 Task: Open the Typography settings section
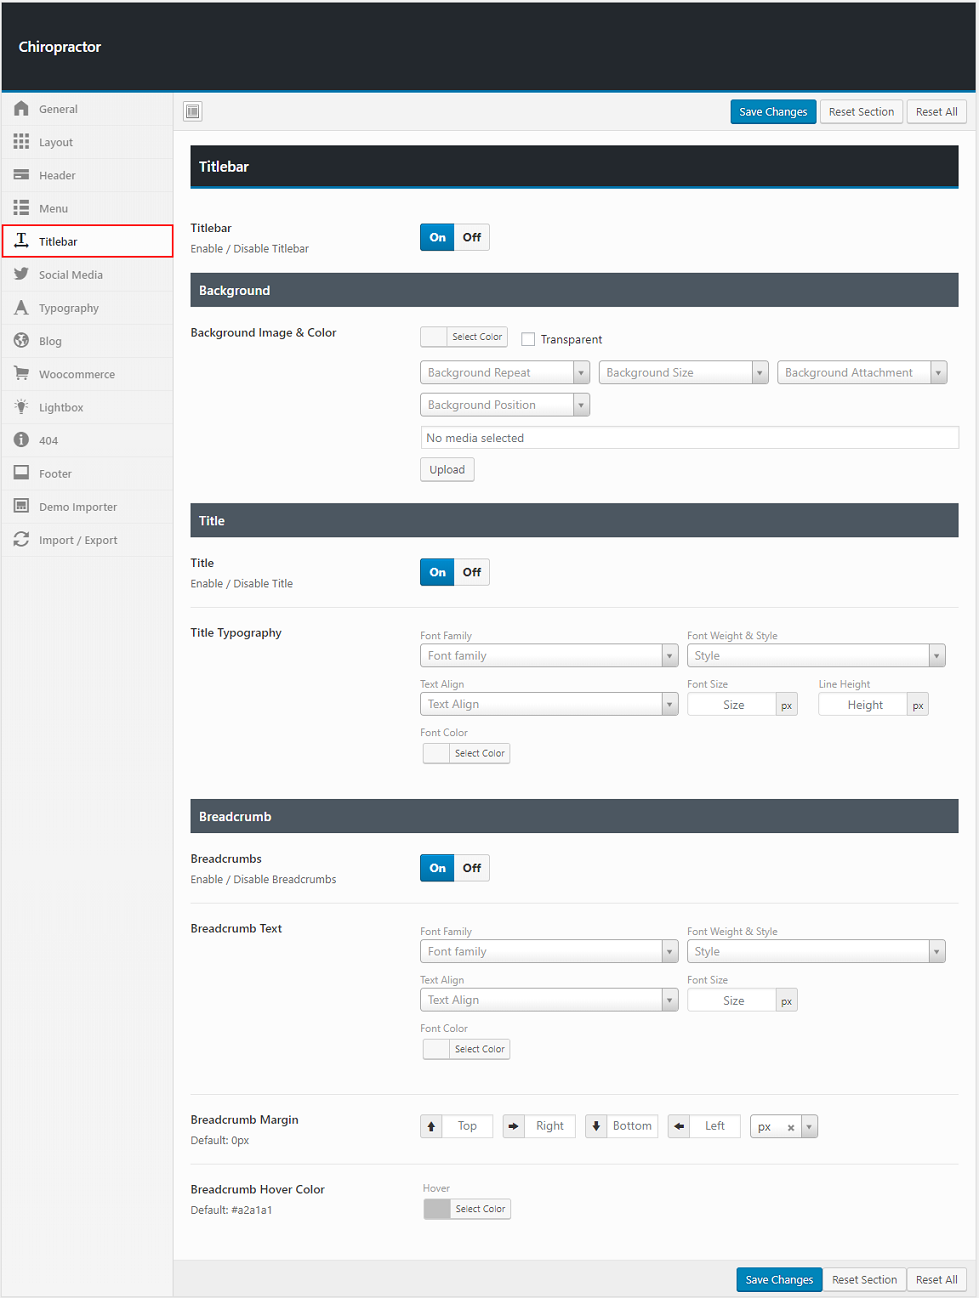[x=68, y=308]
